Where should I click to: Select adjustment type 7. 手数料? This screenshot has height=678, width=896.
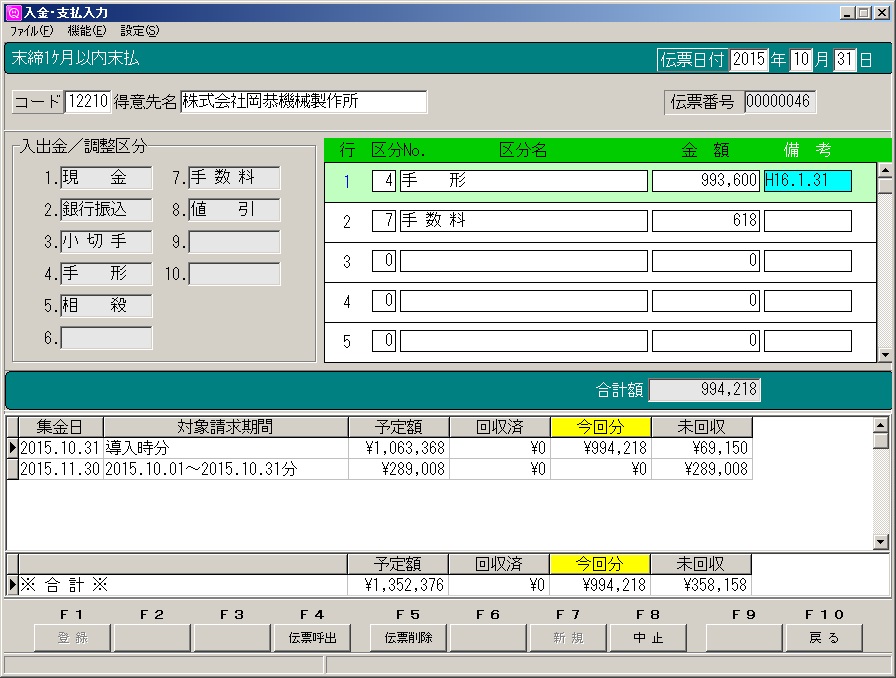pos(234,178)
